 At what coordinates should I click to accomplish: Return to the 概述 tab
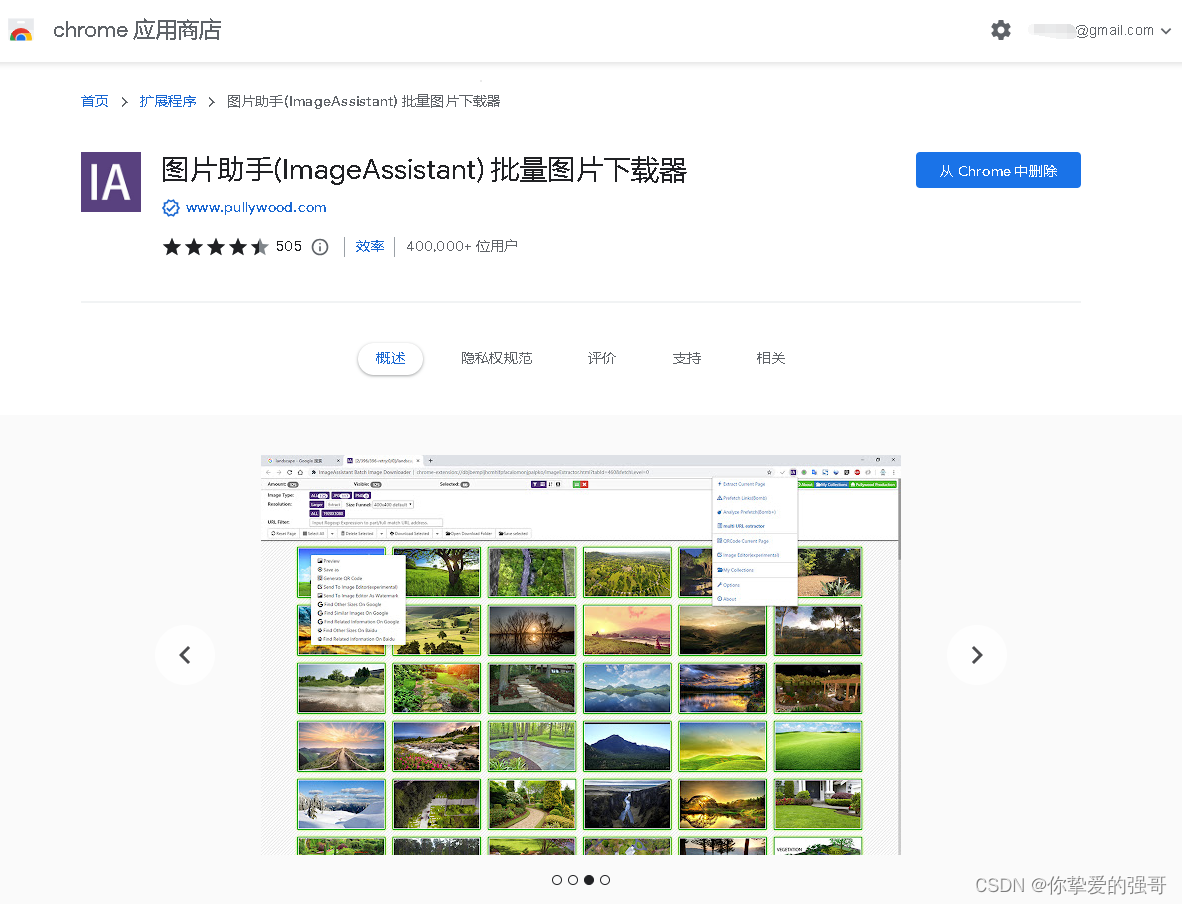point(390,357)
